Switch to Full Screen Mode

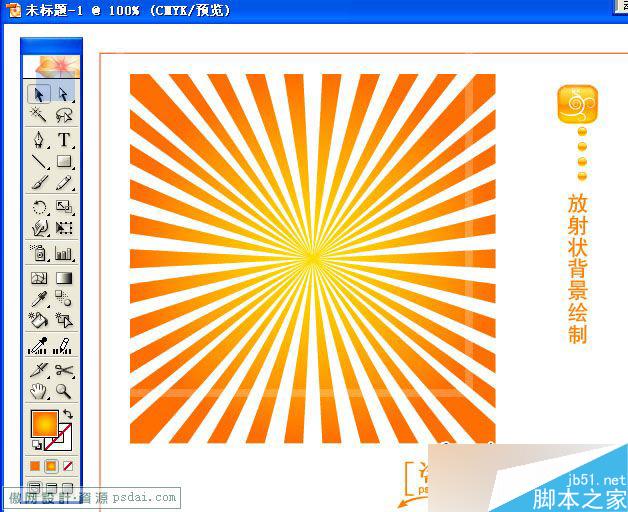[x=68, y=488]
